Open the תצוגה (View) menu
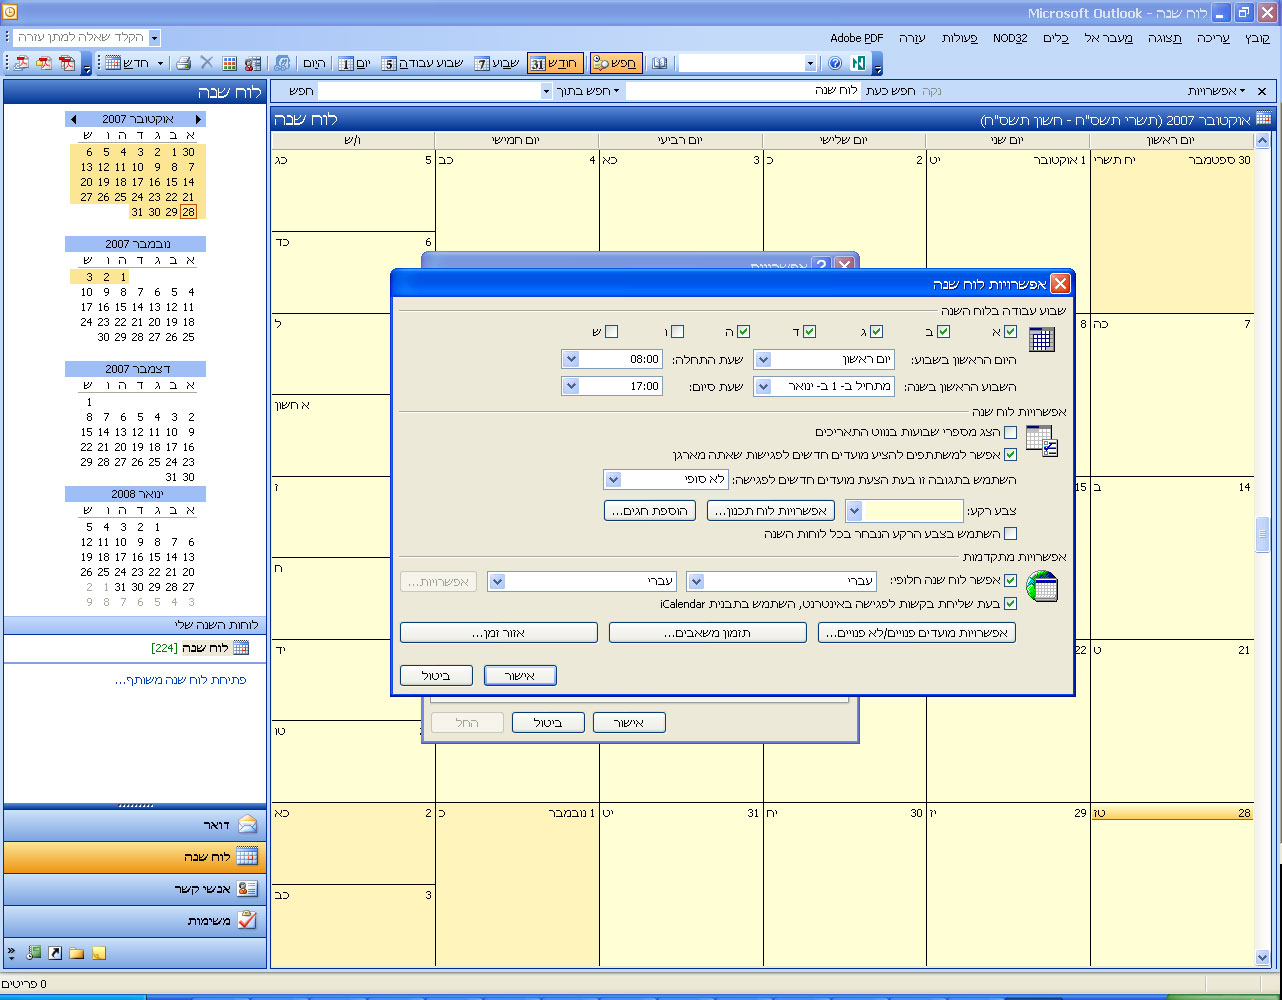This screenshot has height=1000, width=1282. pos(1164,38)
